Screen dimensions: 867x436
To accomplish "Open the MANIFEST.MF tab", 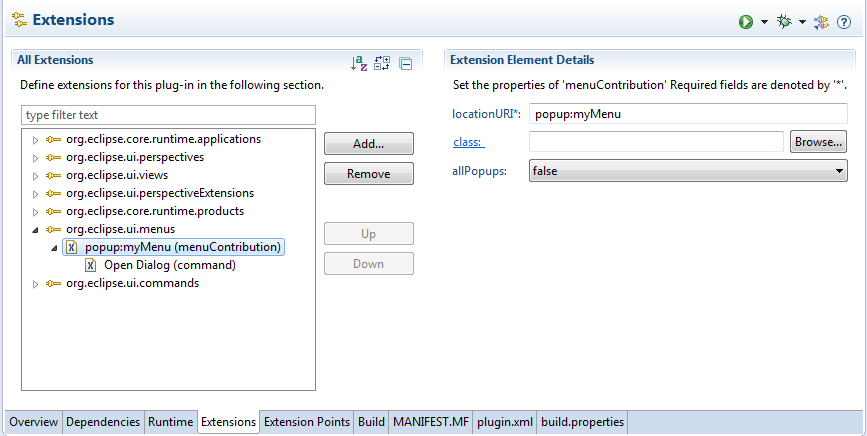I will pyautogui.click(x=431, y=422).
